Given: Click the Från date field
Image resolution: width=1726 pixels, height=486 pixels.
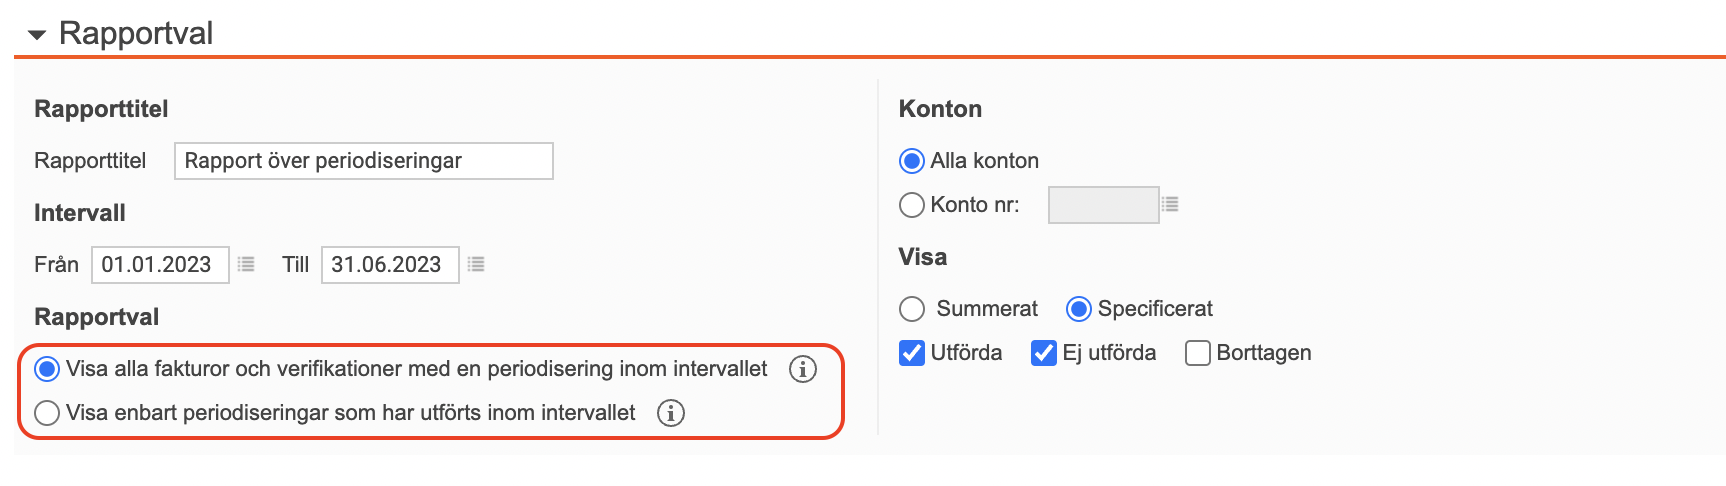Looking at the screenshot, I should coord(160,265).
